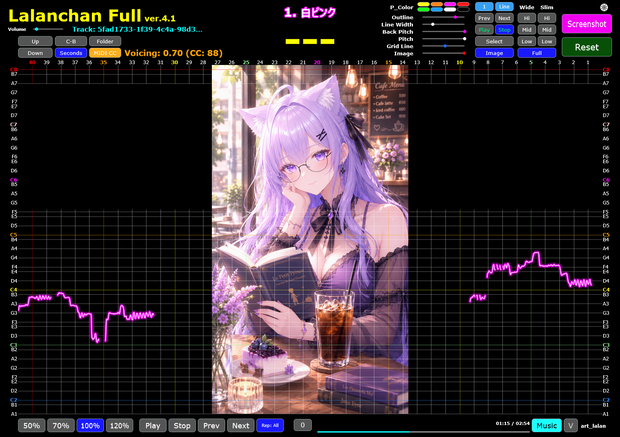The image size is (620, 437).
Task: Pick the orange P_Color swatch
Action: click(437, 4)
